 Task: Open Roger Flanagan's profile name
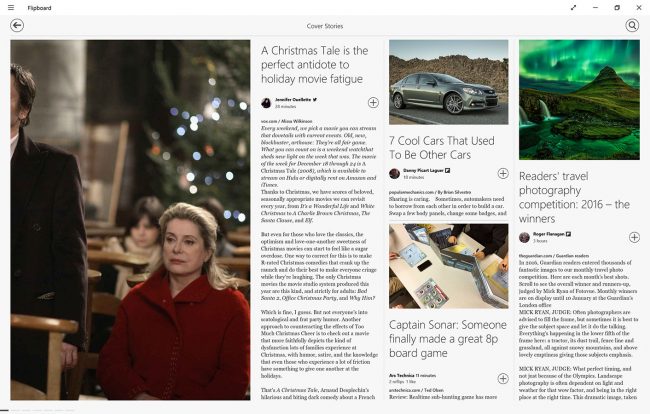(548, 234)
